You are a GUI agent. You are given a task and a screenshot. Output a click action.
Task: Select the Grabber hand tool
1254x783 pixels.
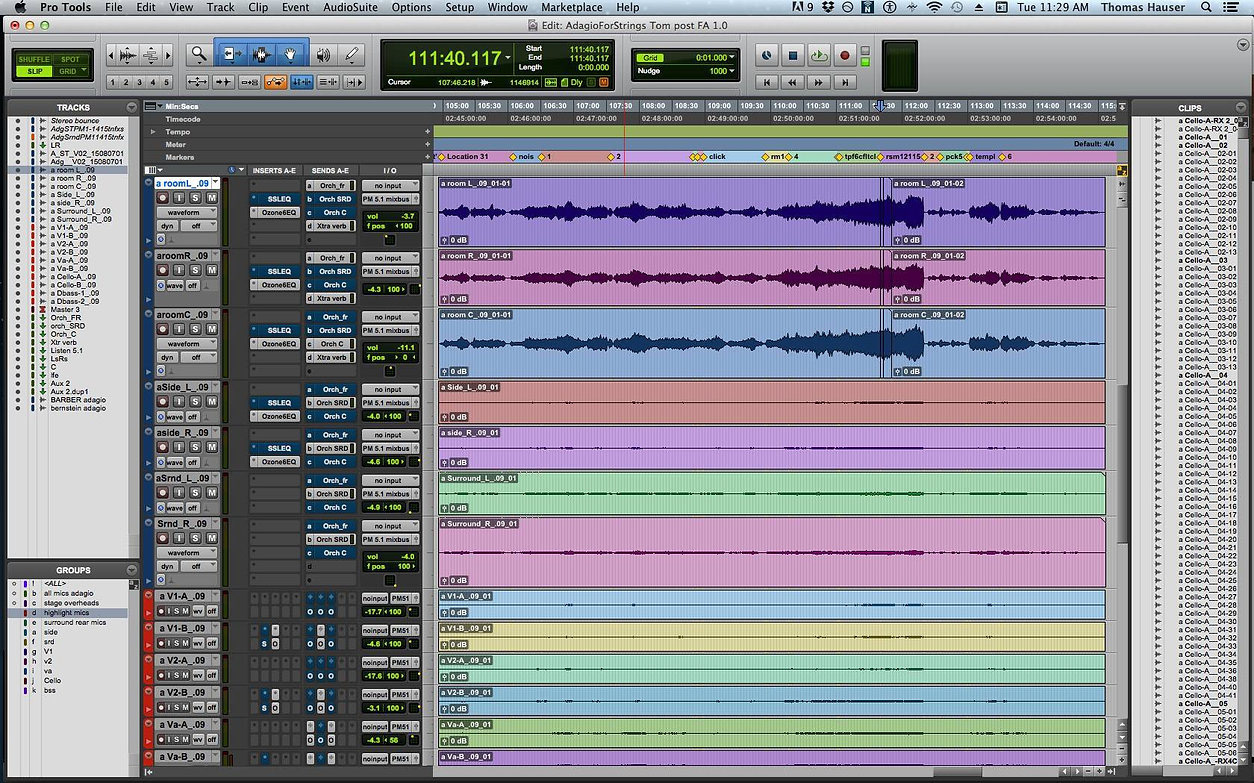pos(291,55)
